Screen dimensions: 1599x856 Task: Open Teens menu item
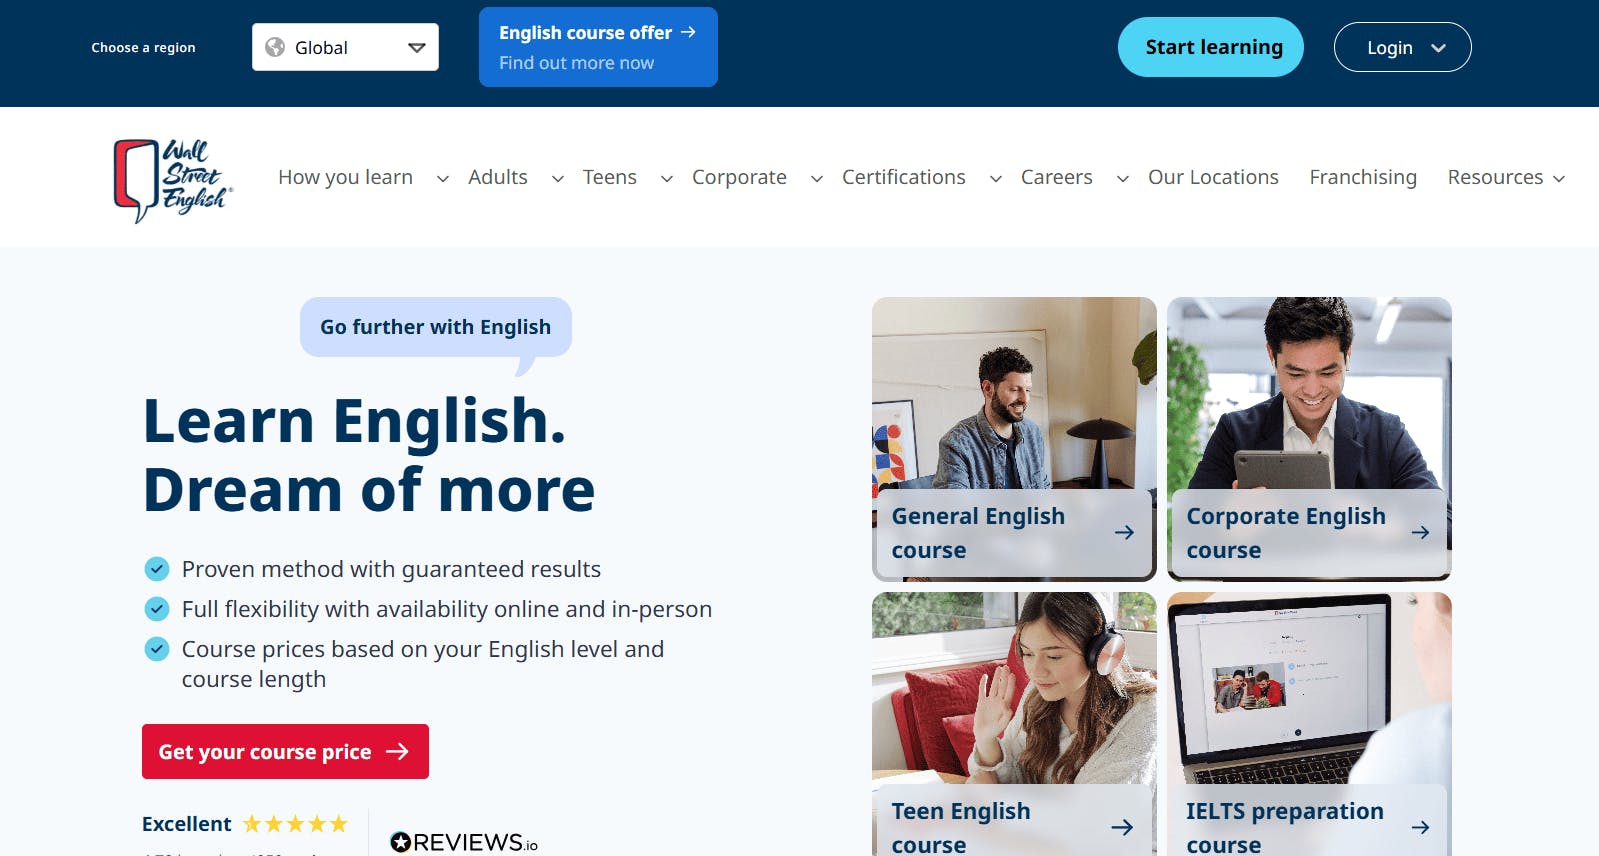610,177
